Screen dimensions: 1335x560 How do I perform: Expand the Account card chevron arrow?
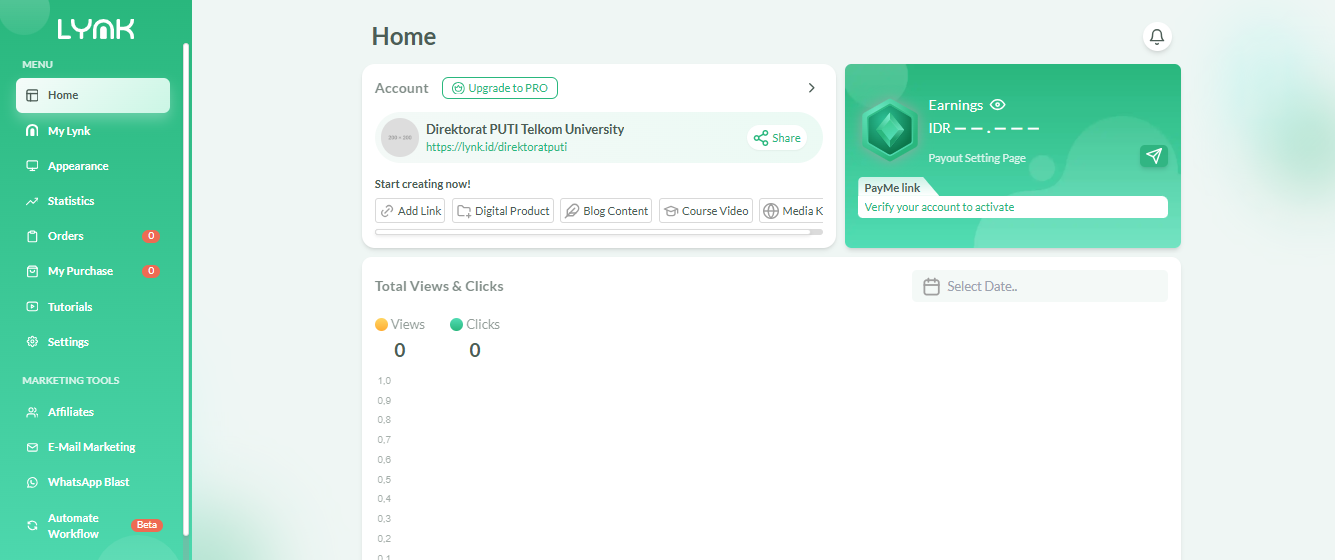click(x=812, y=88)
